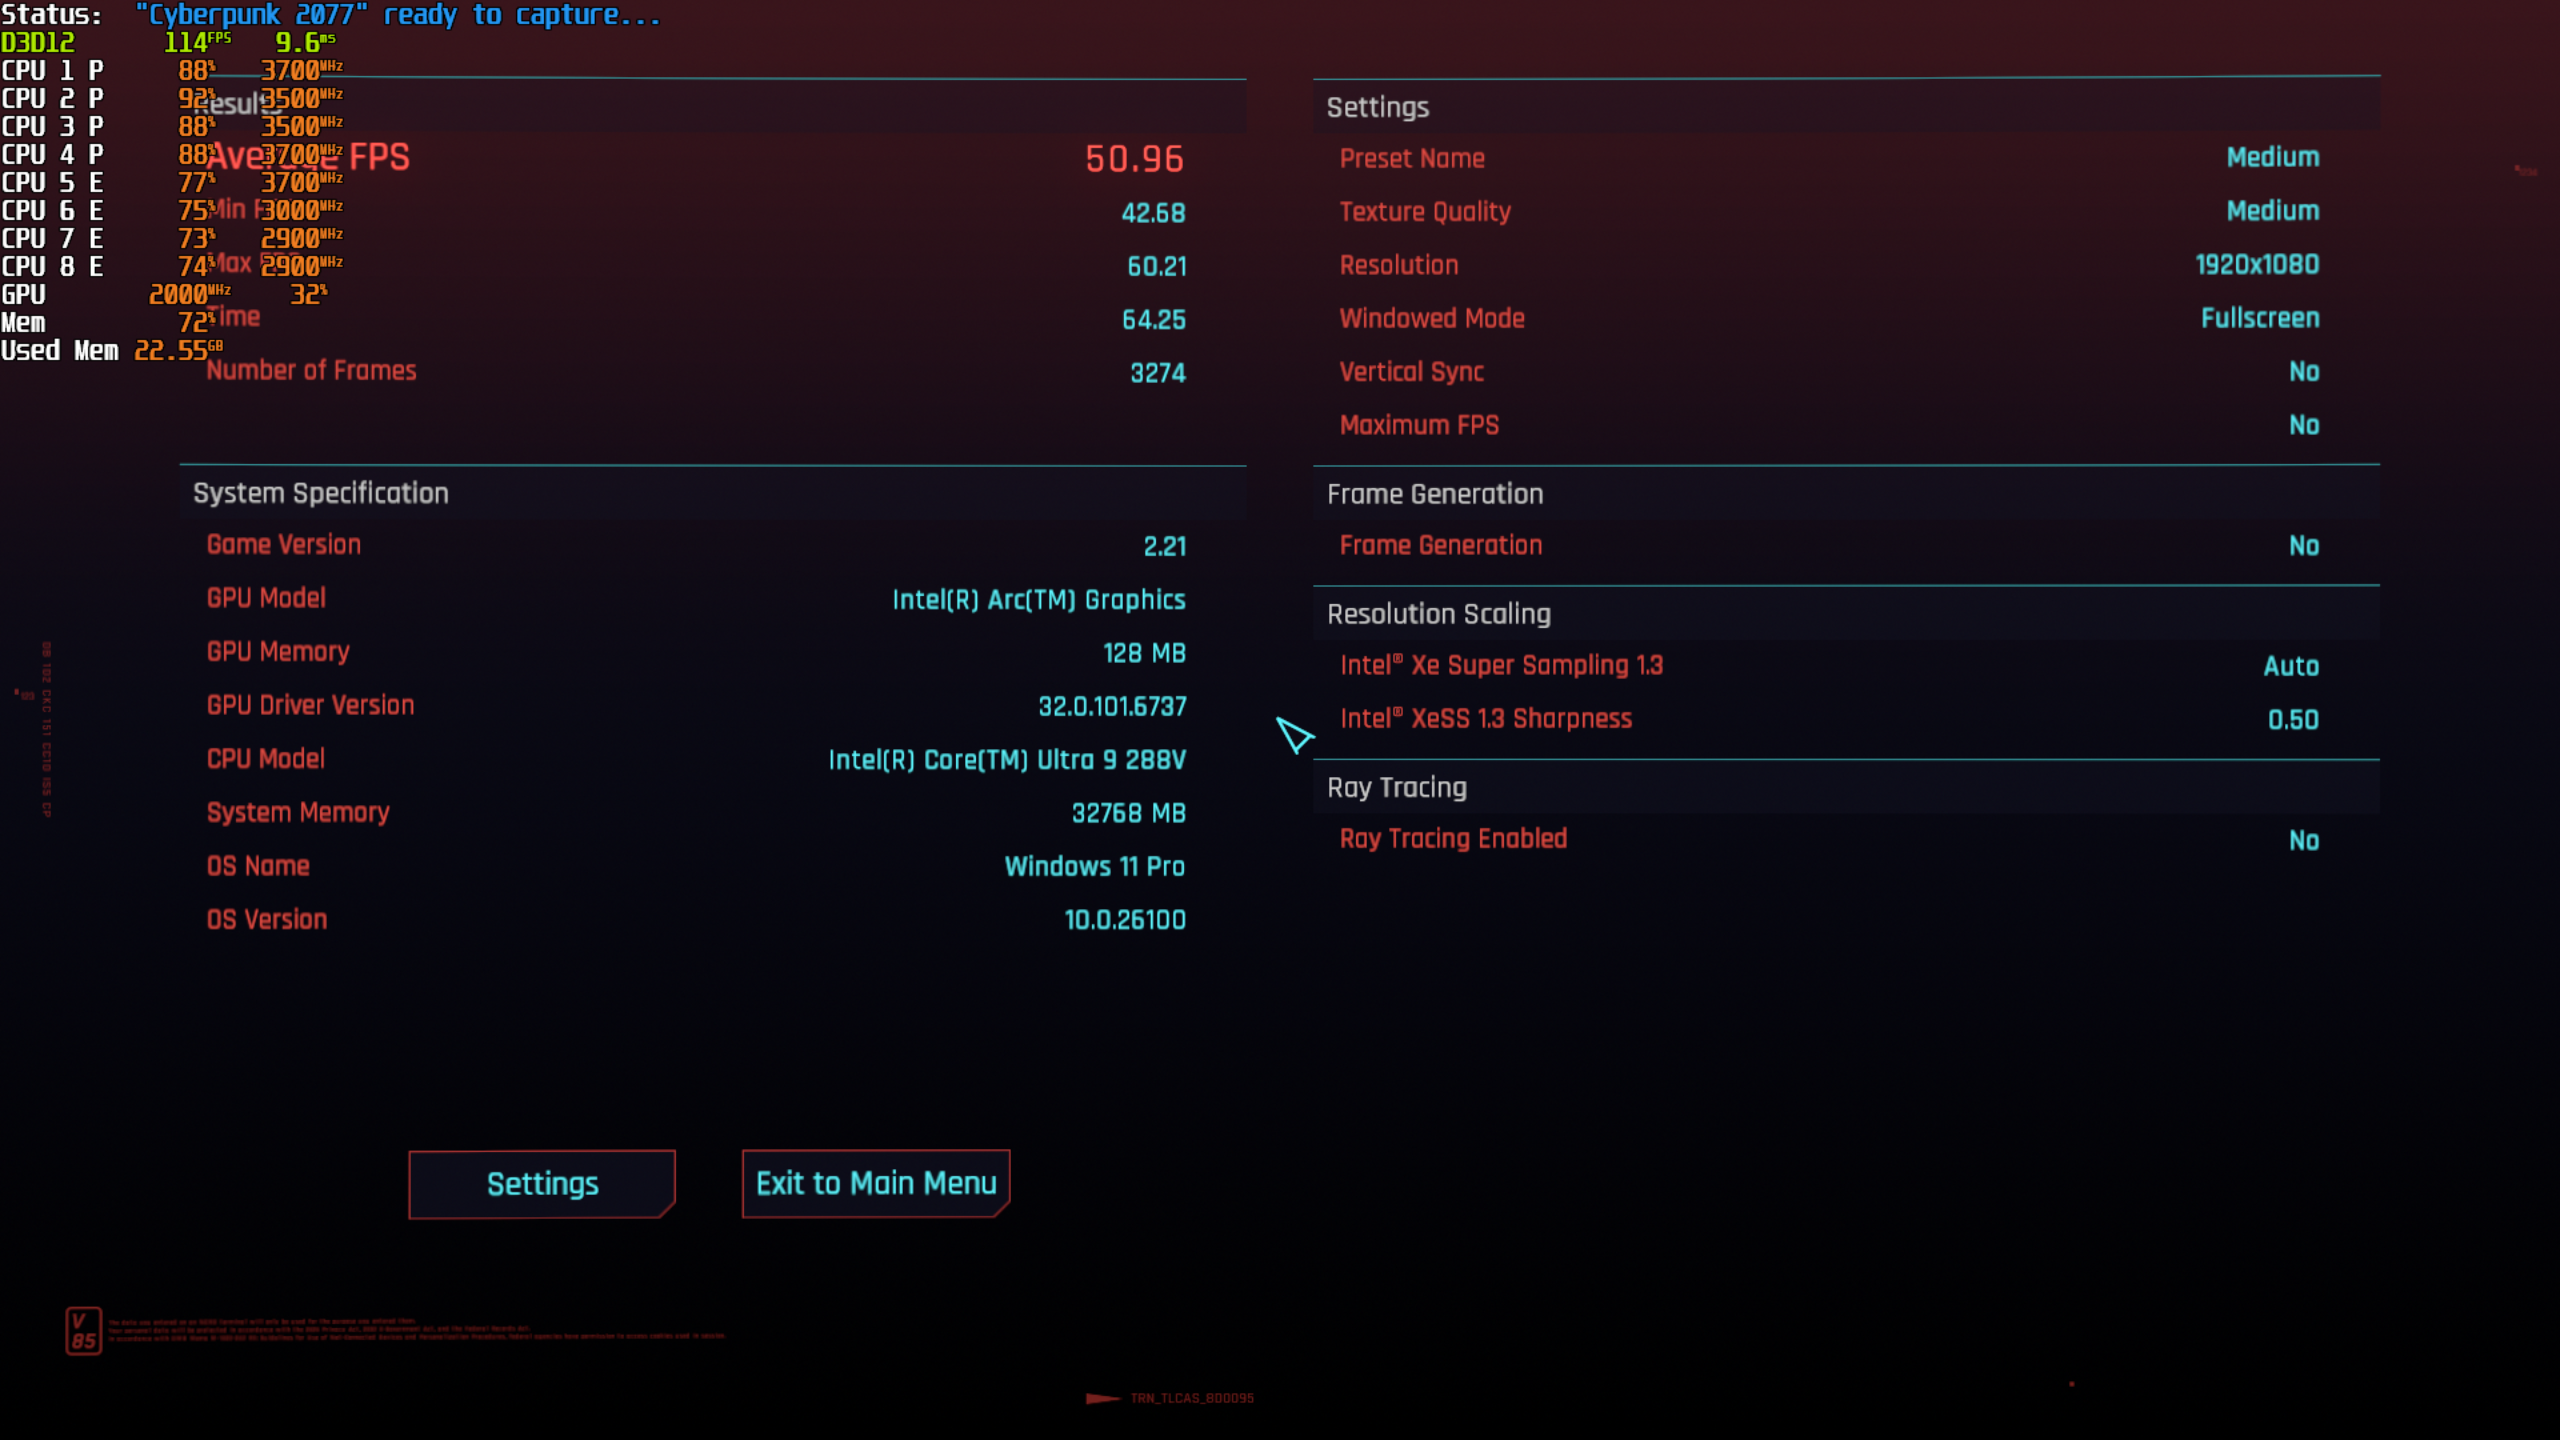Click the frame count 3274
This screenshot has height=1440, width=2560.
[1157, 373]
